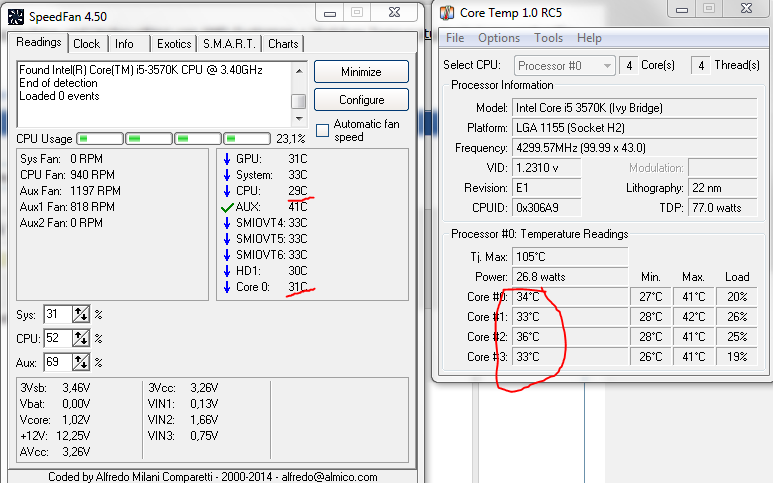The height and width of the screenshot is (483, 773).
Task: Open the Exotics tab
Action: 174,44
